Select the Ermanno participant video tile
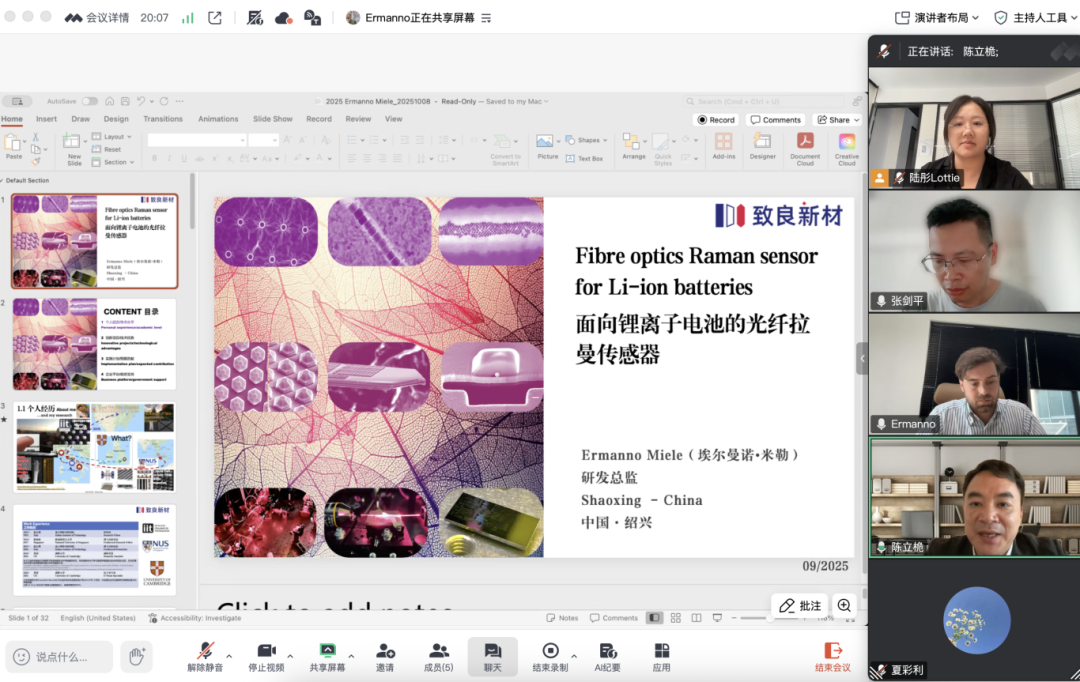 (x=974, y=375)
